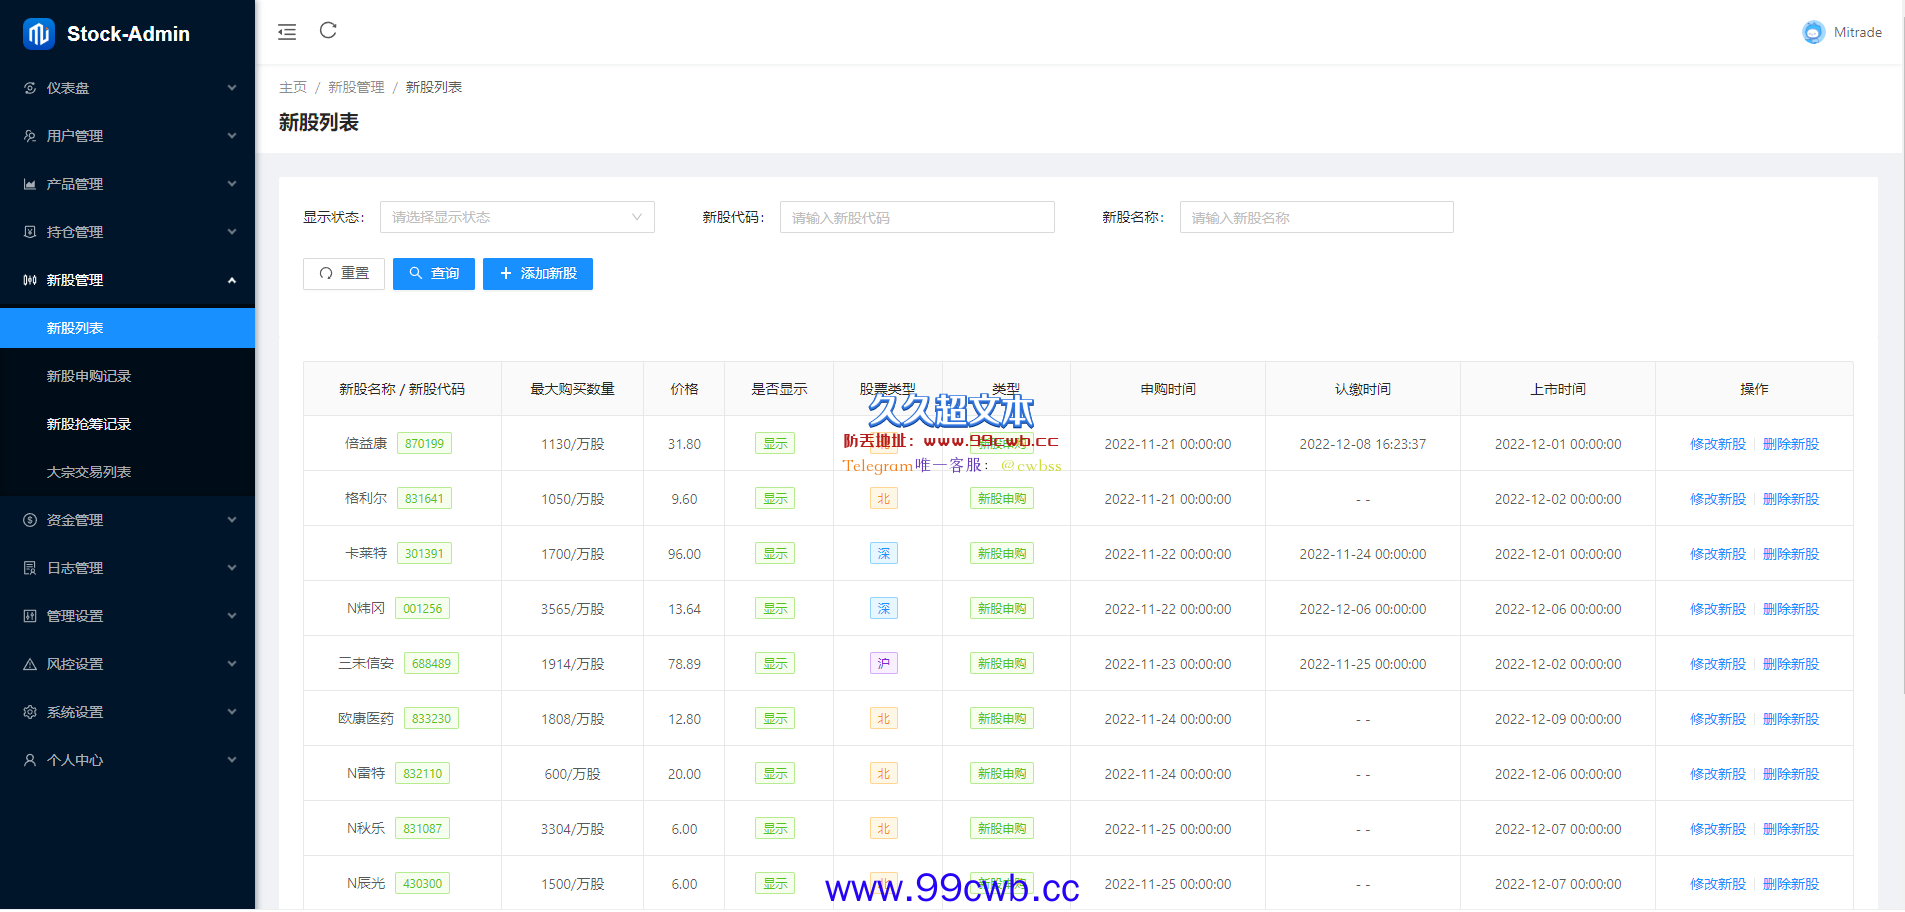
Task: Expand the 仪表盘 menu chevron
Action: pos(232,88)
